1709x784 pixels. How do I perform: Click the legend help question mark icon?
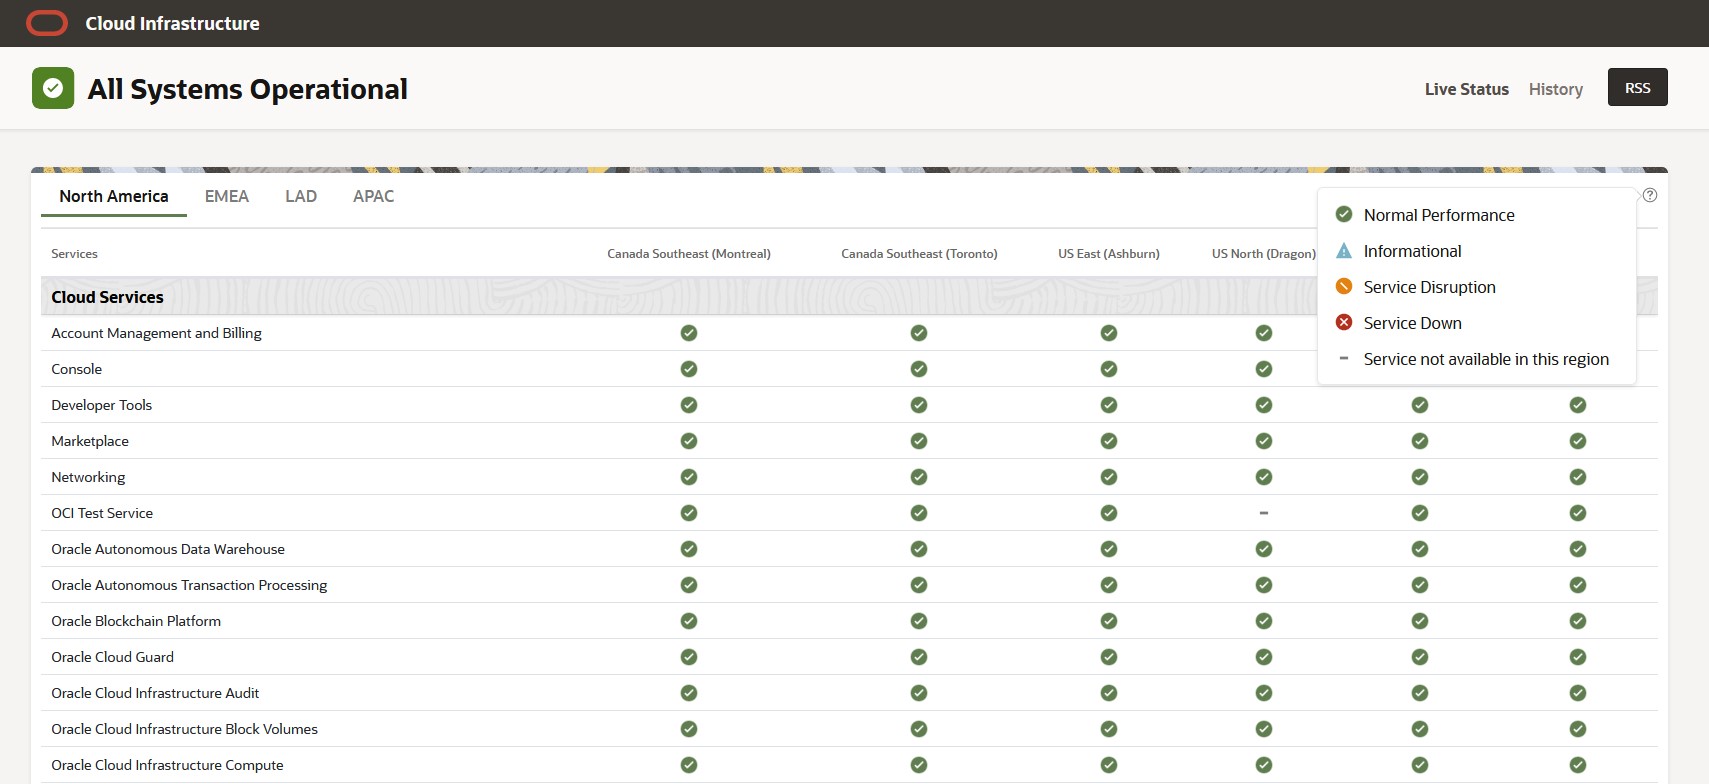point(1650,195)
